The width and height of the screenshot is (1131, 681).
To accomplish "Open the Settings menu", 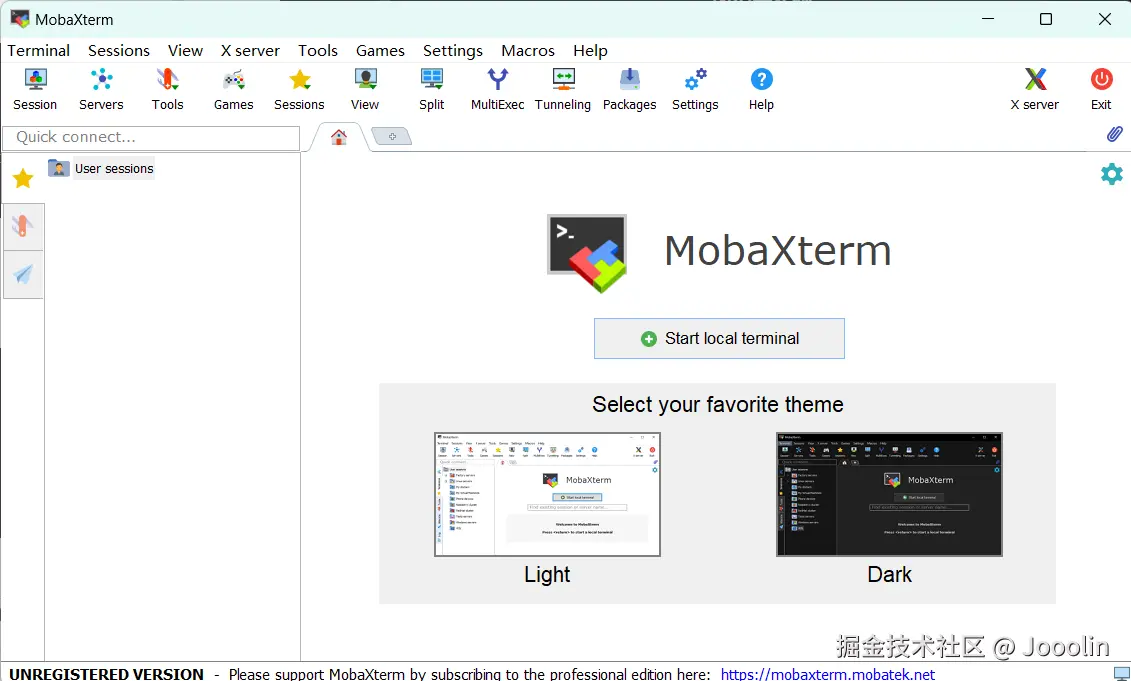I will point(453,50).
